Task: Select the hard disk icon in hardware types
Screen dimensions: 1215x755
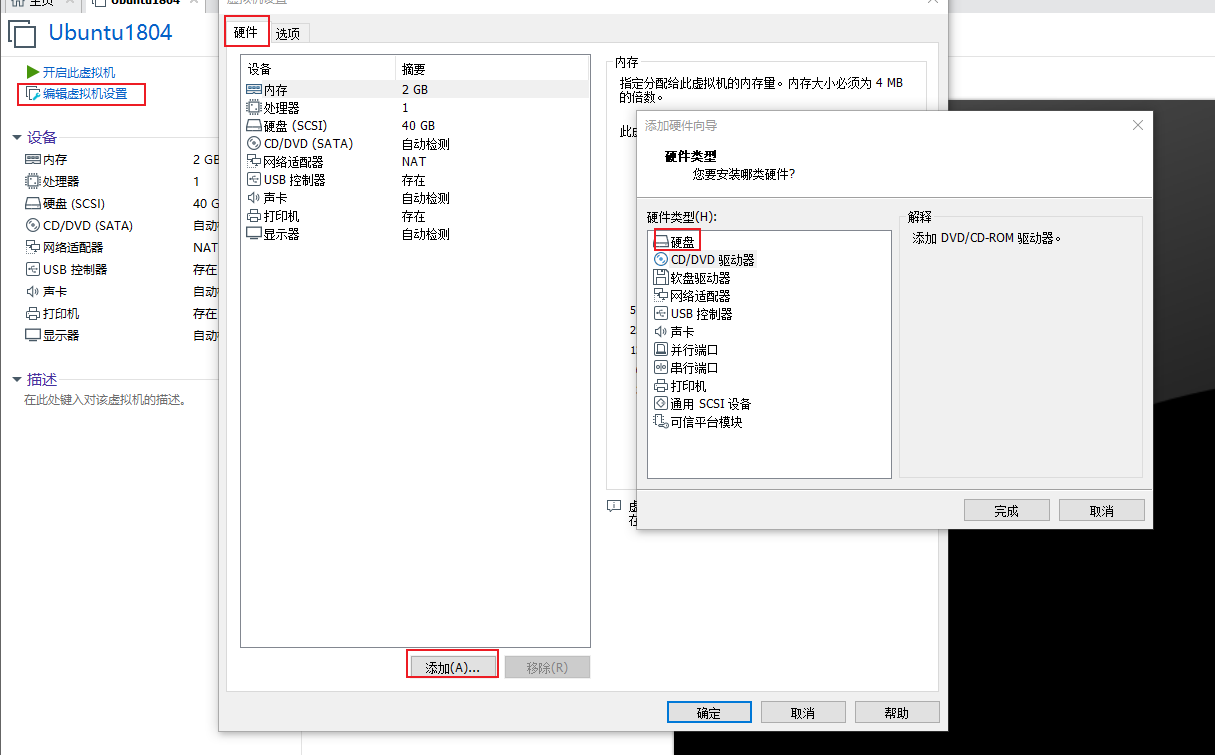Action: tap(661, 242)
